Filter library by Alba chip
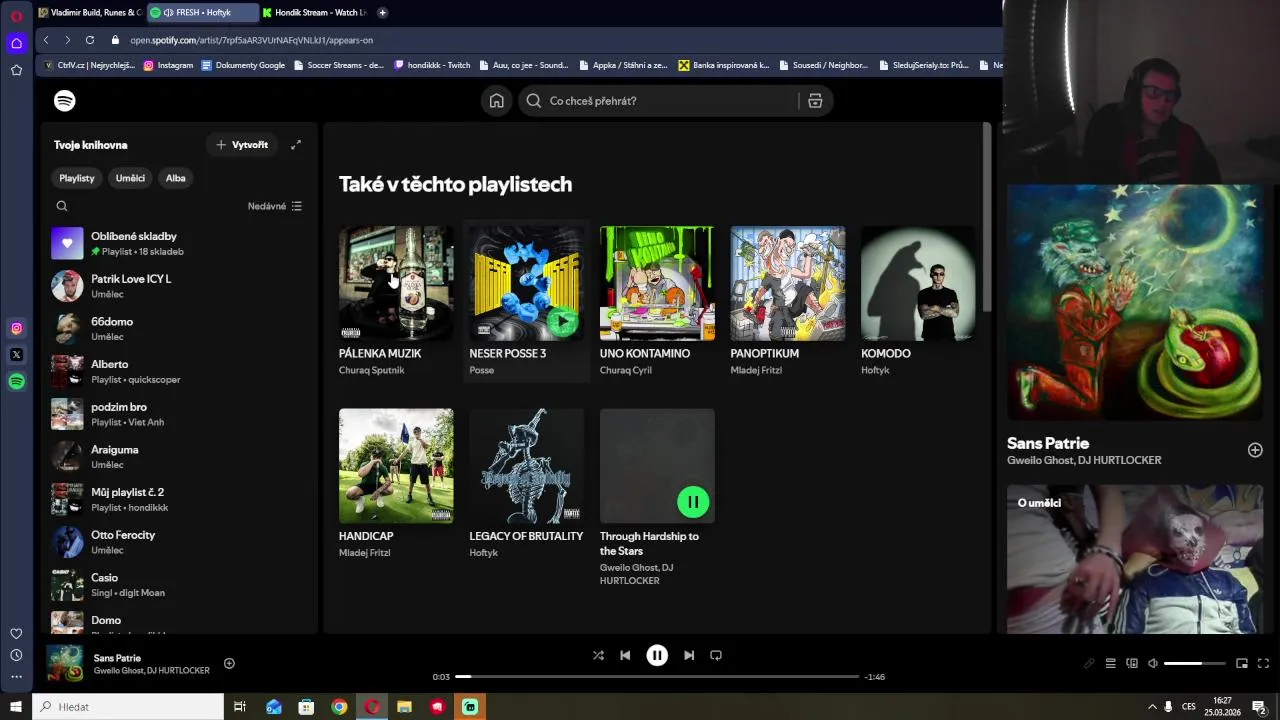This screenshot has width=1280, height=720. pos(176,178)
